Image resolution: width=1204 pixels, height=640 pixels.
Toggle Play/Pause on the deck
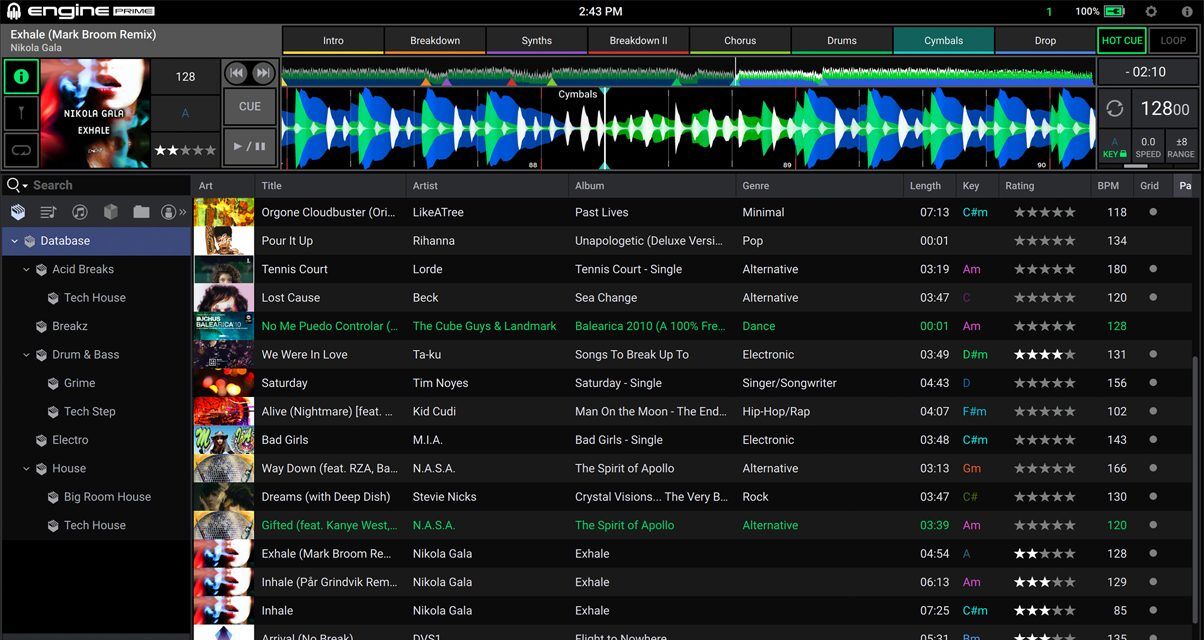[250, 145]
